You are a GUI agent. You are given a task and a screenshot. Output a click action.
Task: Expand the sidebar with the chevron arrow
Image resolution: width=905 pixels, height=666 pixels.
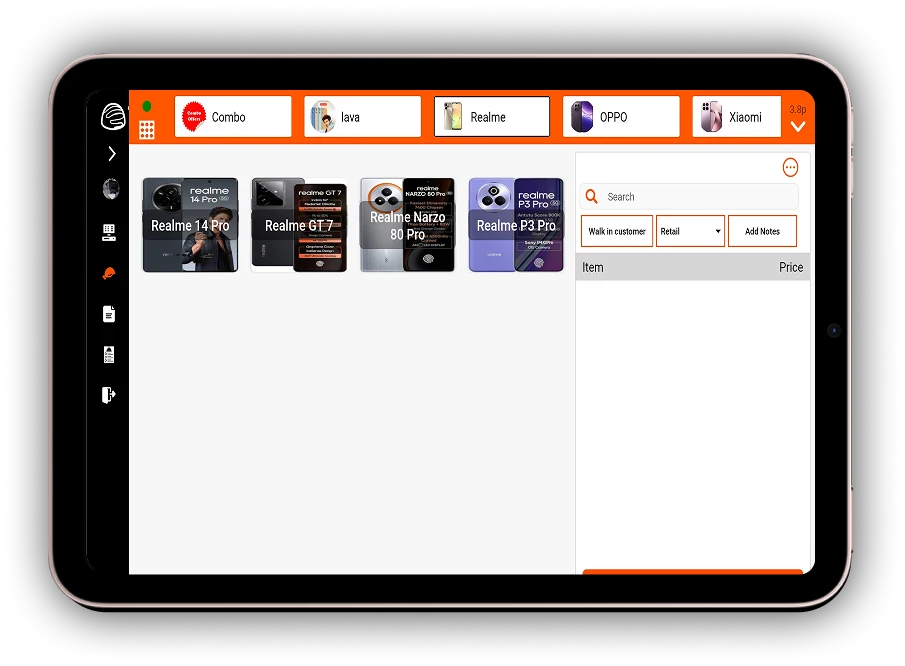[x=112, y=154]
